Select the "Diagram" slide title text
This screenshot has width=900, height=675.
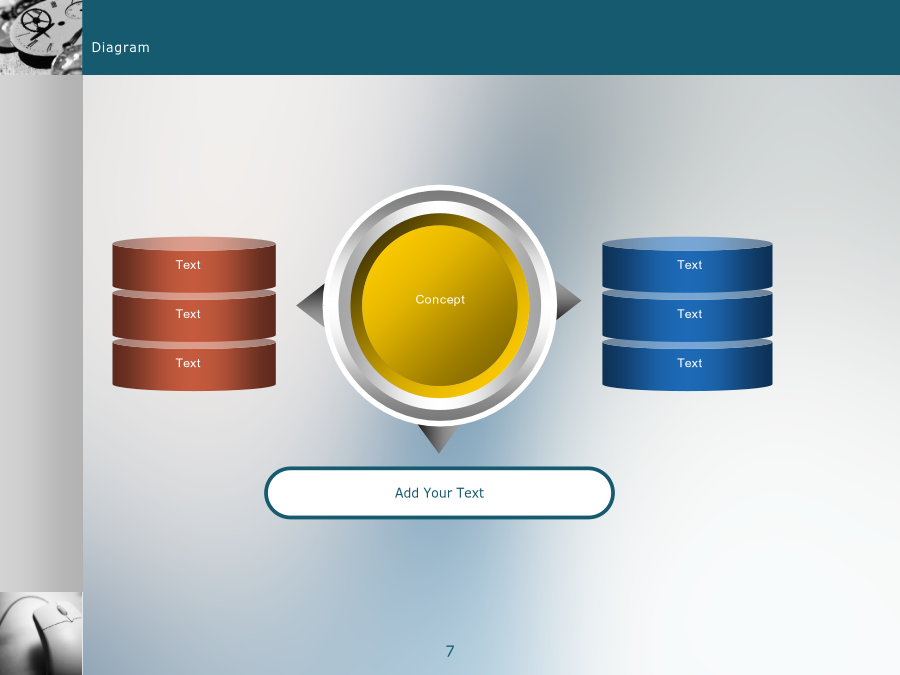[x=121, y=48]
